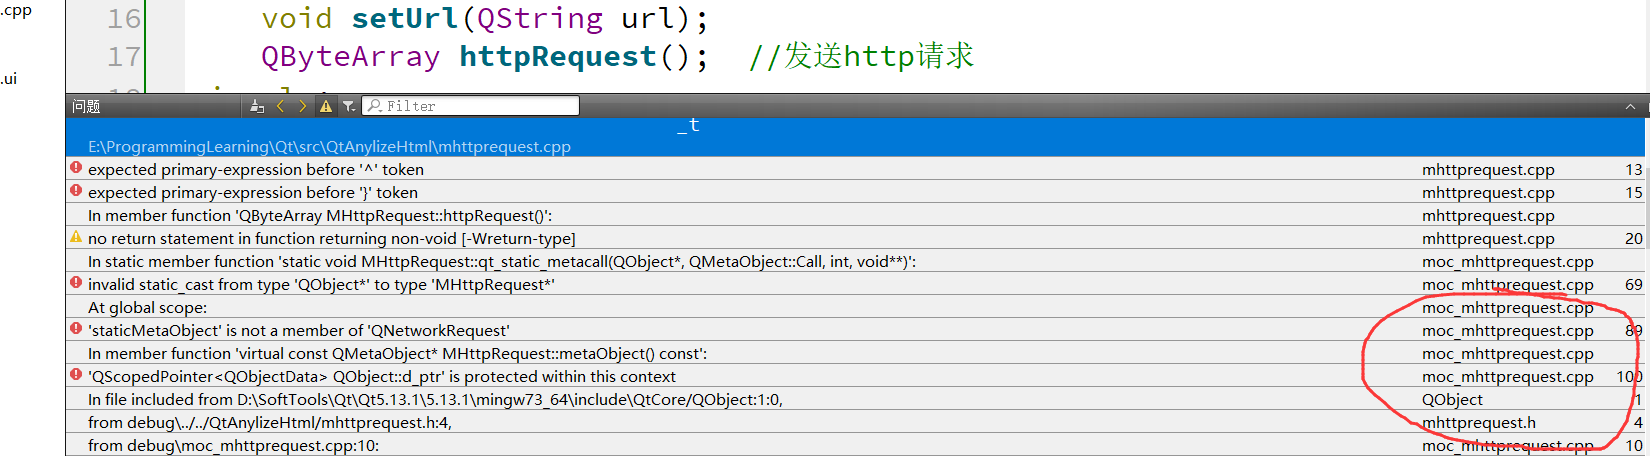Click warning icon of the no return statement issue

tap(76, 237)
